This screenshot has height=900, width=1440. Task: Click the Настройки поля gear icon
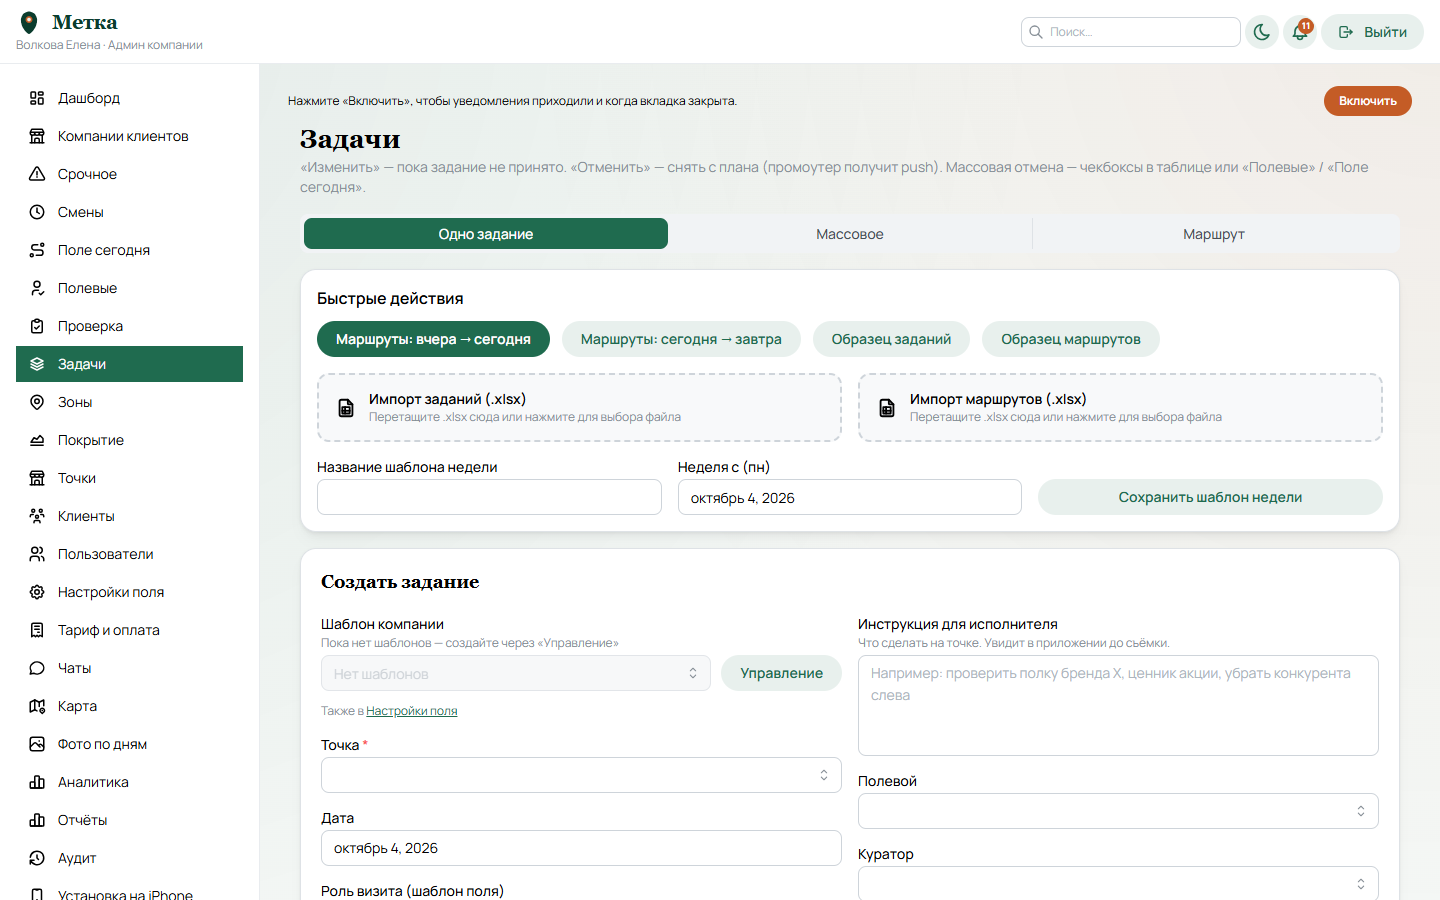(37, 592)
